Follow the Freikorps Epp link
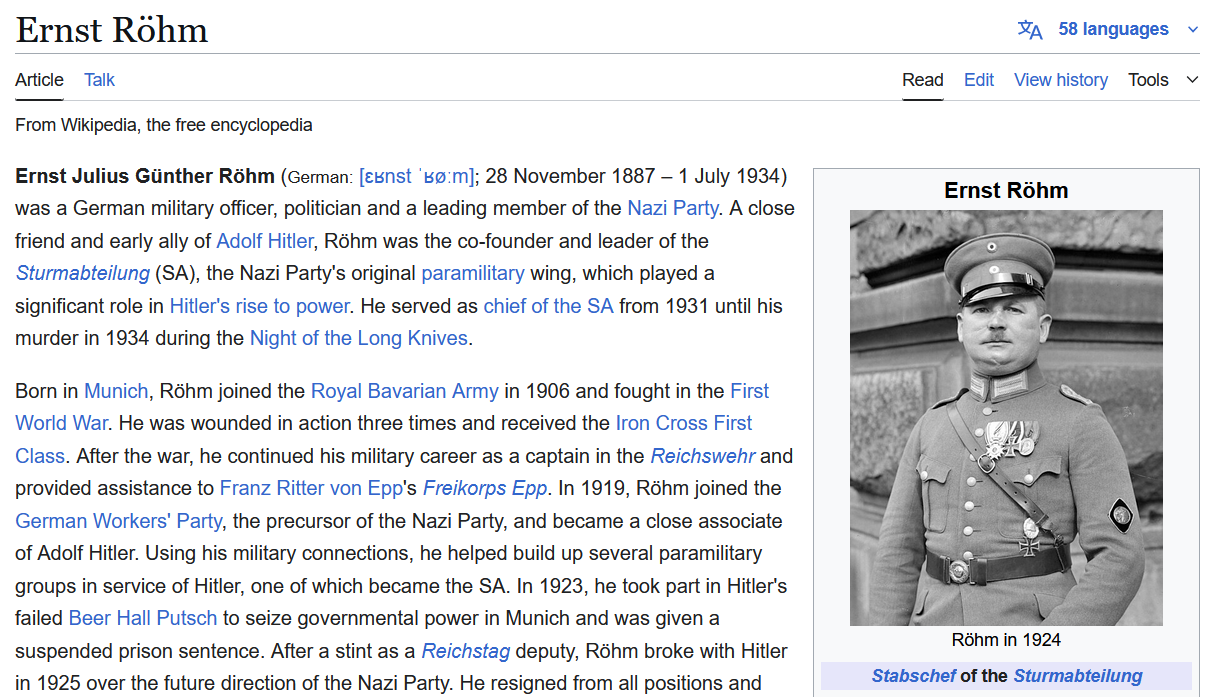The height and width of the screenshot is (697, 1207). click(x=485, y=488)
